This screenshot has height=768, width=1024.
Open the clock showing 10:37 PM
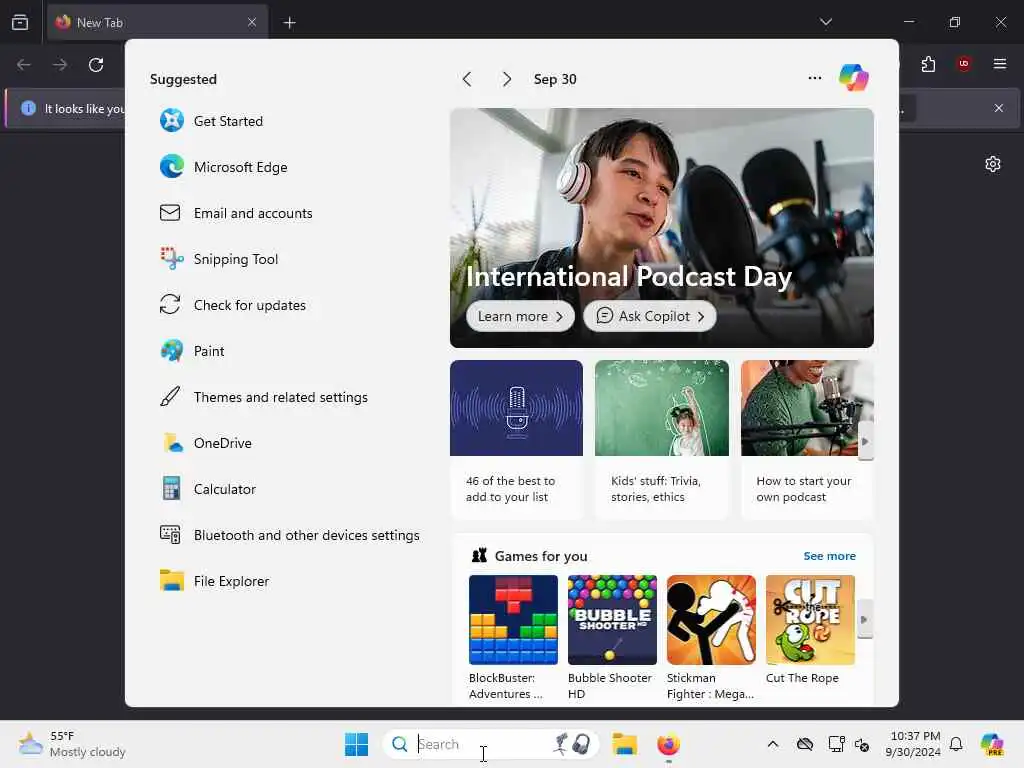[x=913, y=744]
